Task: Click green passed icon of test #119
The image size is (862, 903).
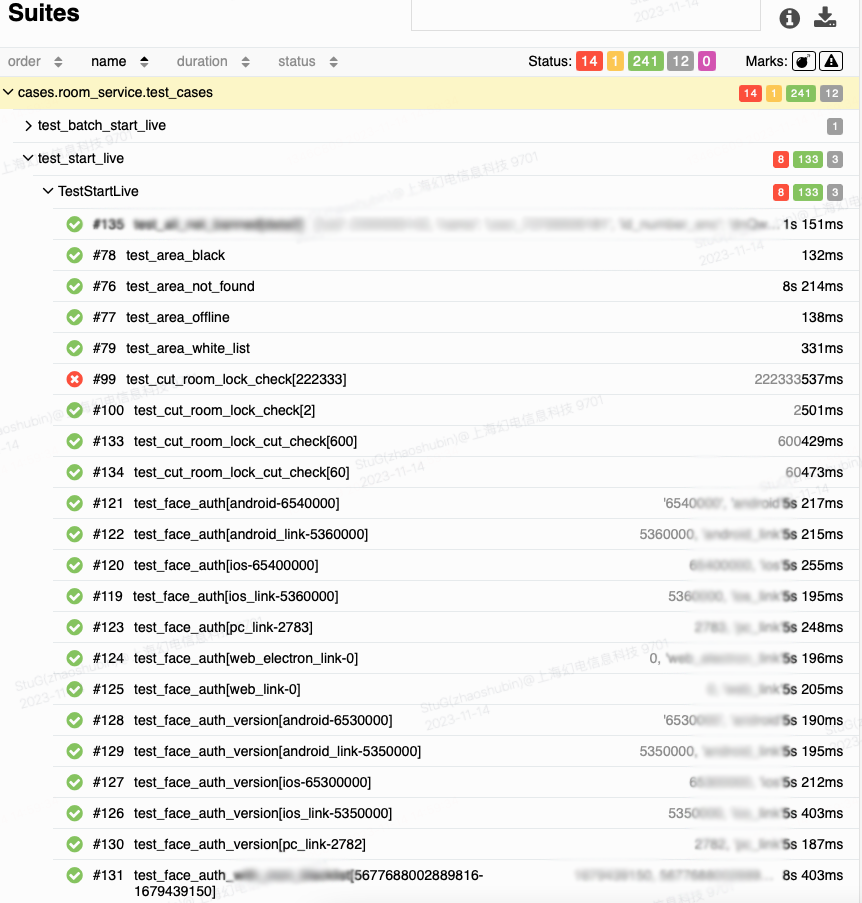Action: point(74,597)
